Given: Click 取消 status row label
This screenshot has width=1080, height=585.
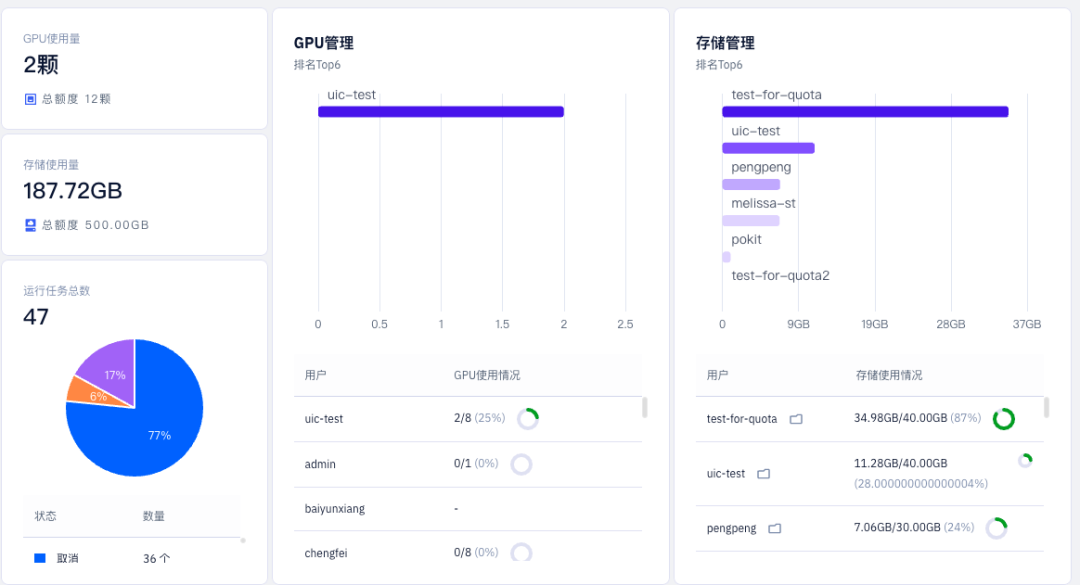Looking at the screenshot, I should [x=68, y=559].
